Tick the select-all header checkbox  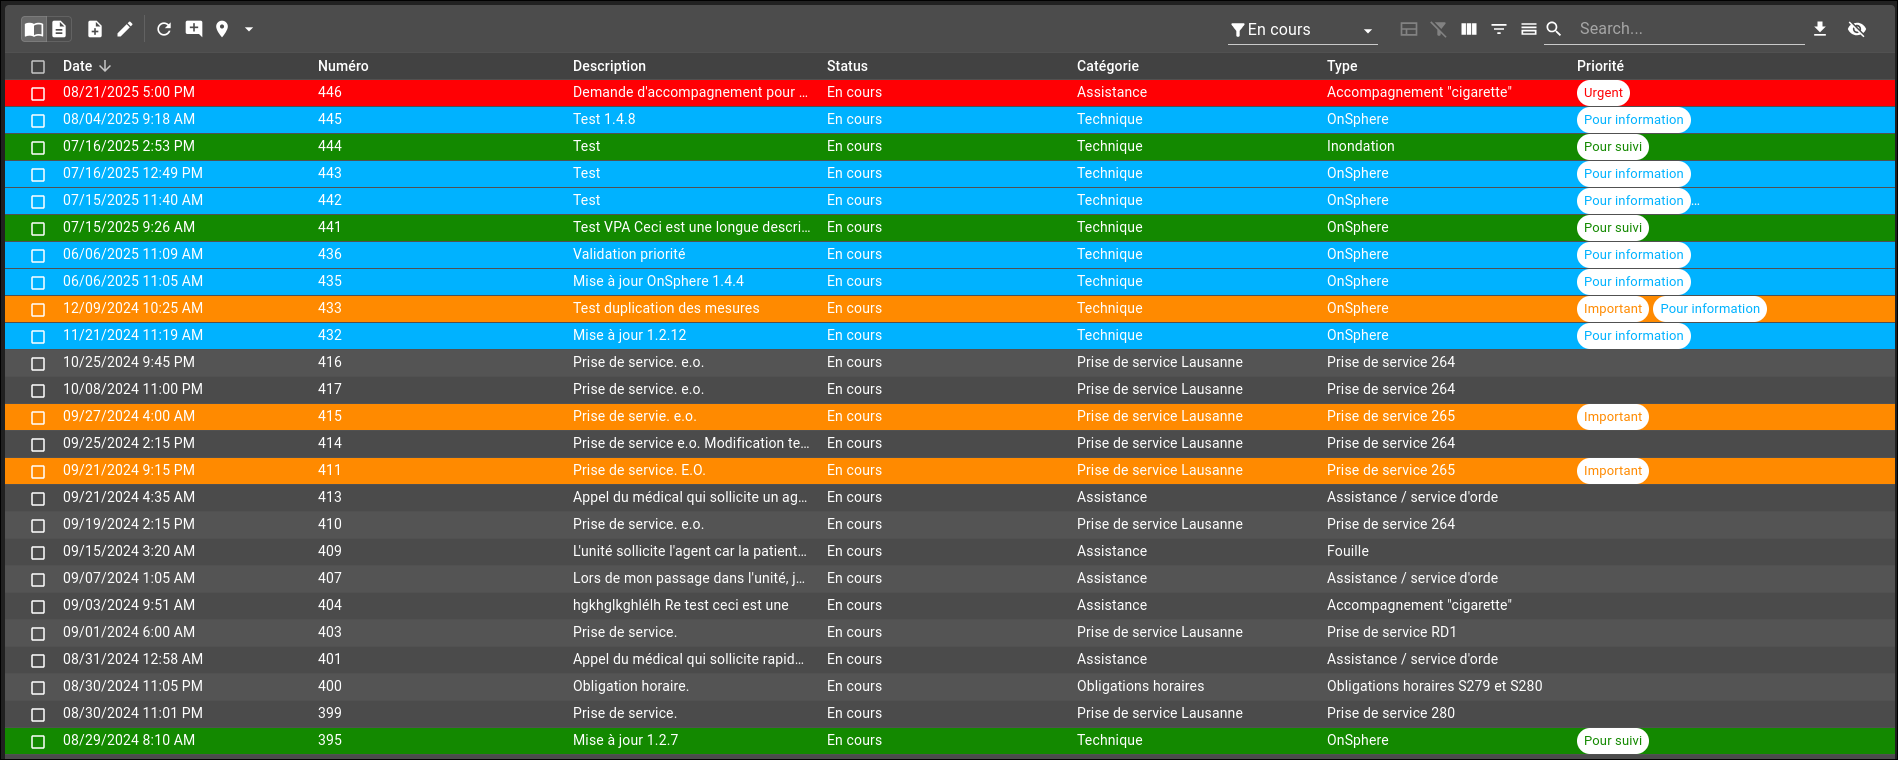click(x=38, y=66)
